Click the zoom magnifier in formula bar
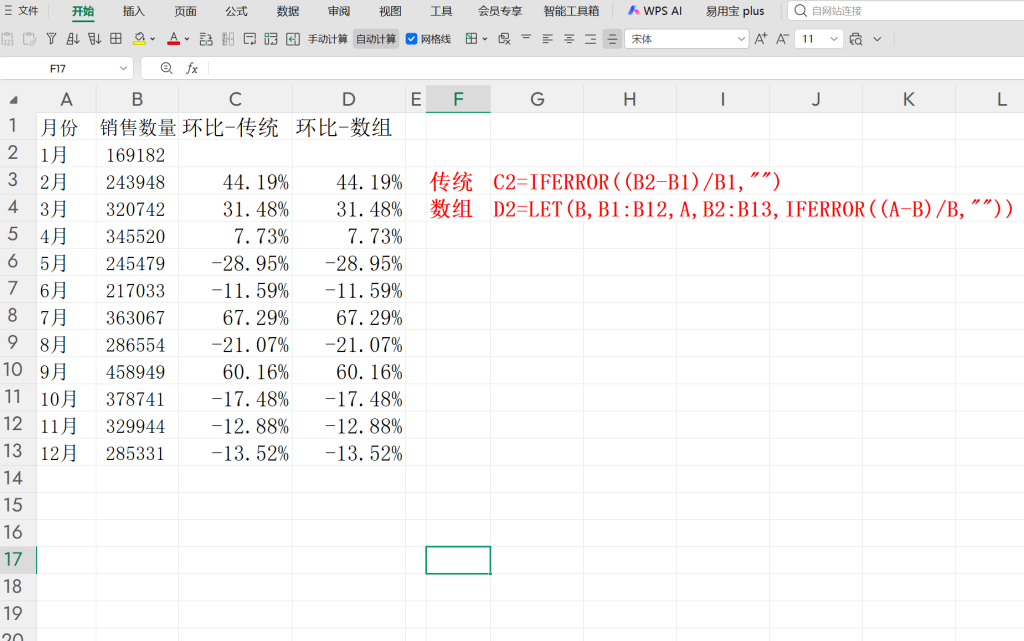1024x641 pixels. [167, 68]
